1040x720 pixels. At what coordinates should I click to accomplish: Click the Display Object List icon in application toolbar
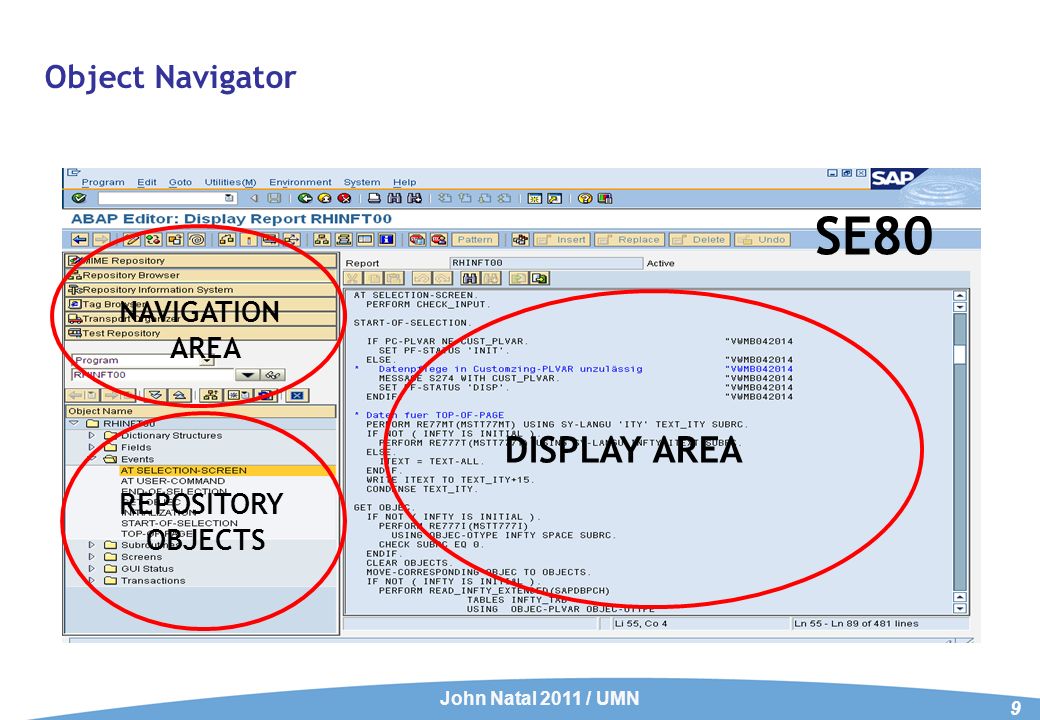[322, 239]
